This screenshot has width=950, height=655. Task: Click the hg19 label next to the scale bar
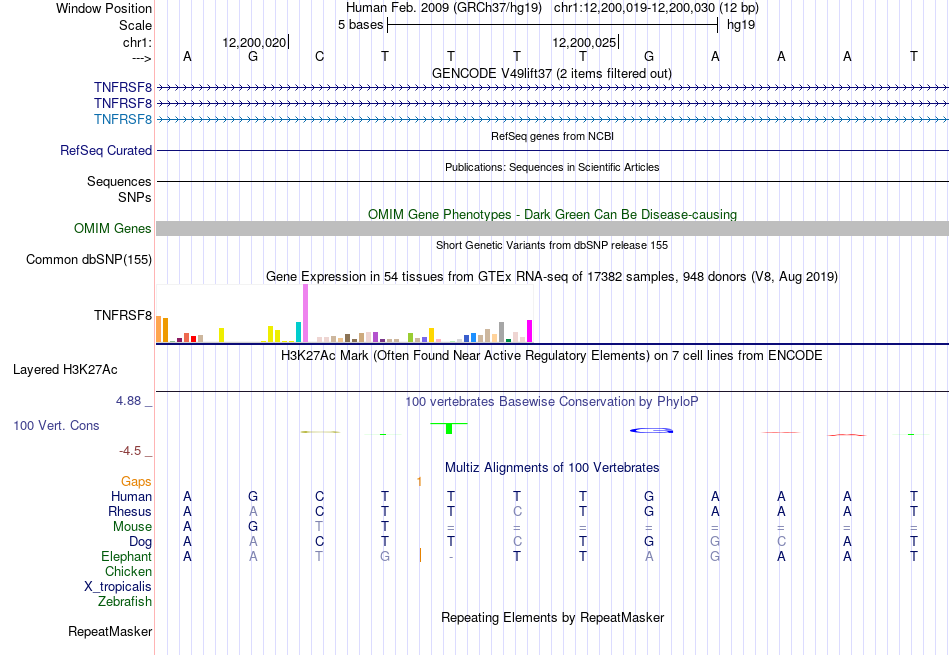[x=741, y=25]
